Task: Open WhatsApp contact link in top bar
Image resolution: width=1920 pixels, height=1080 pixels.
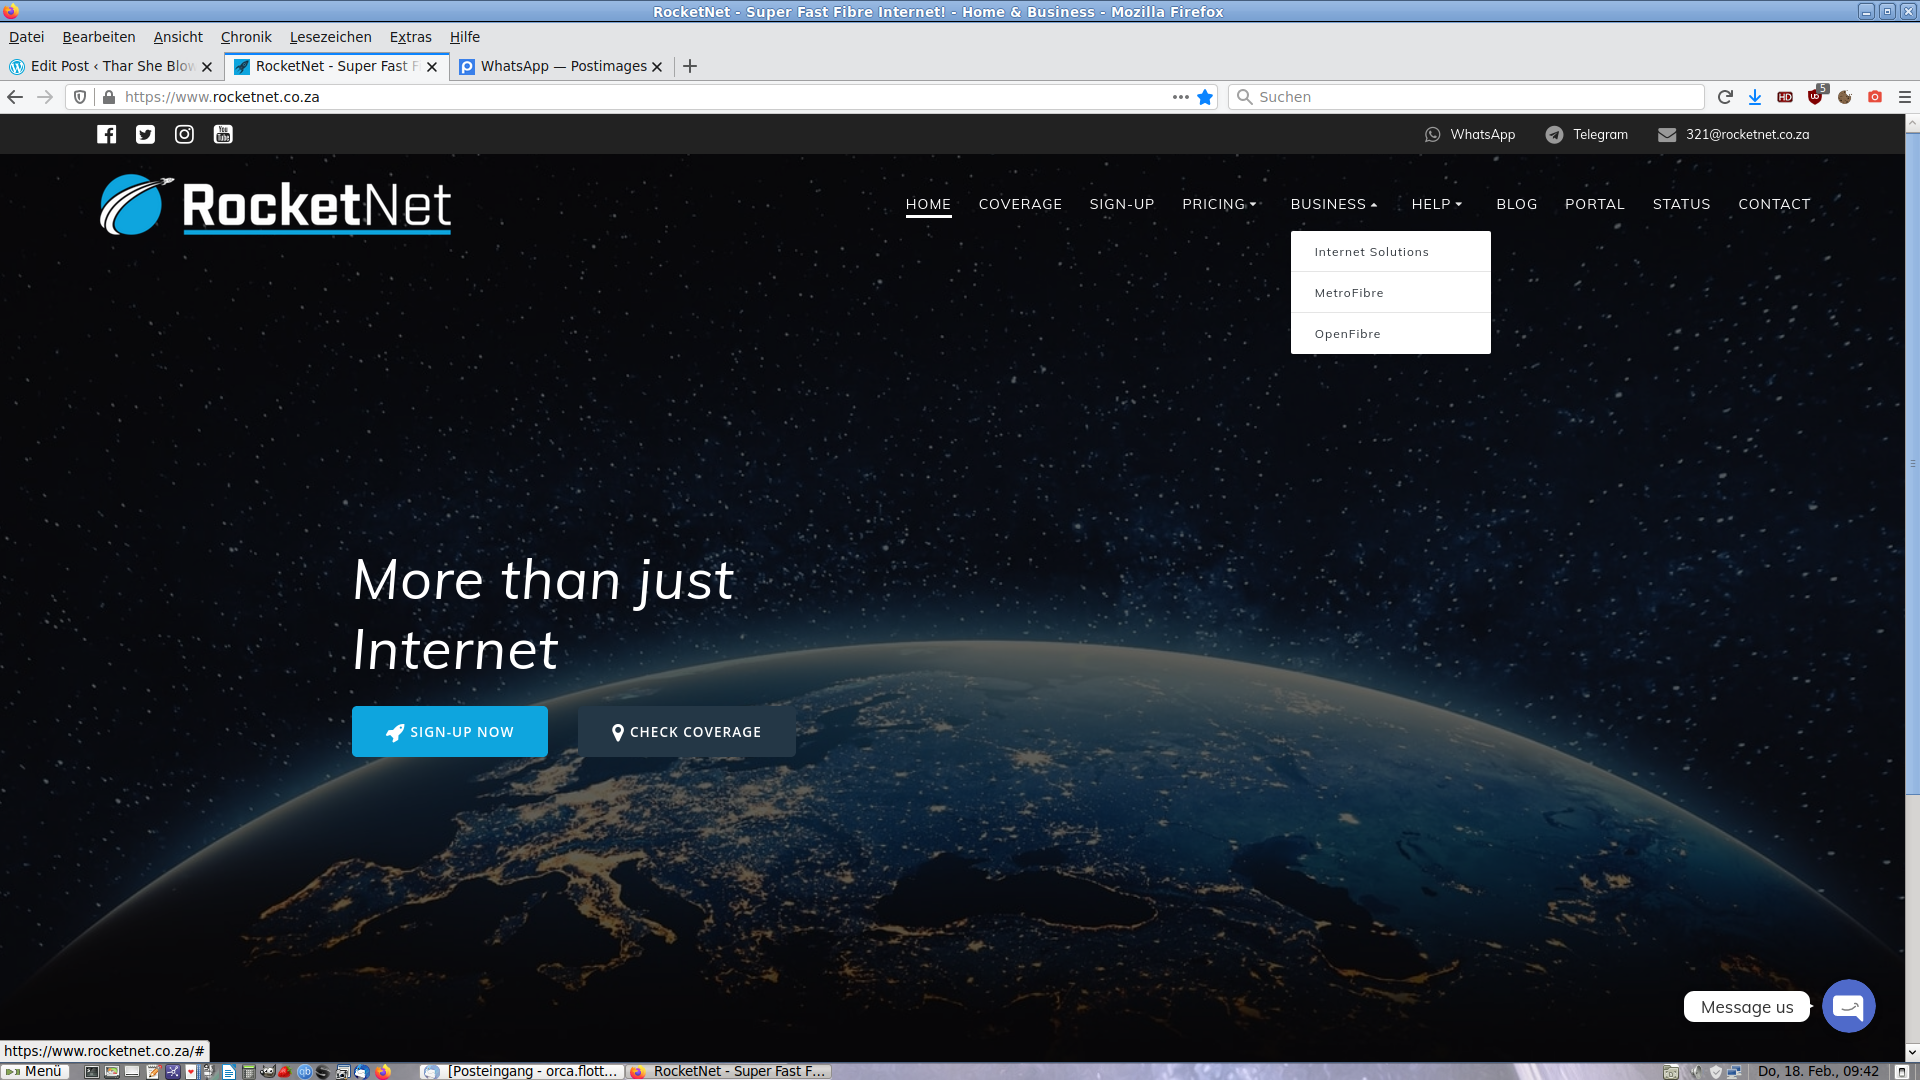Action: tap(1470, 134)
